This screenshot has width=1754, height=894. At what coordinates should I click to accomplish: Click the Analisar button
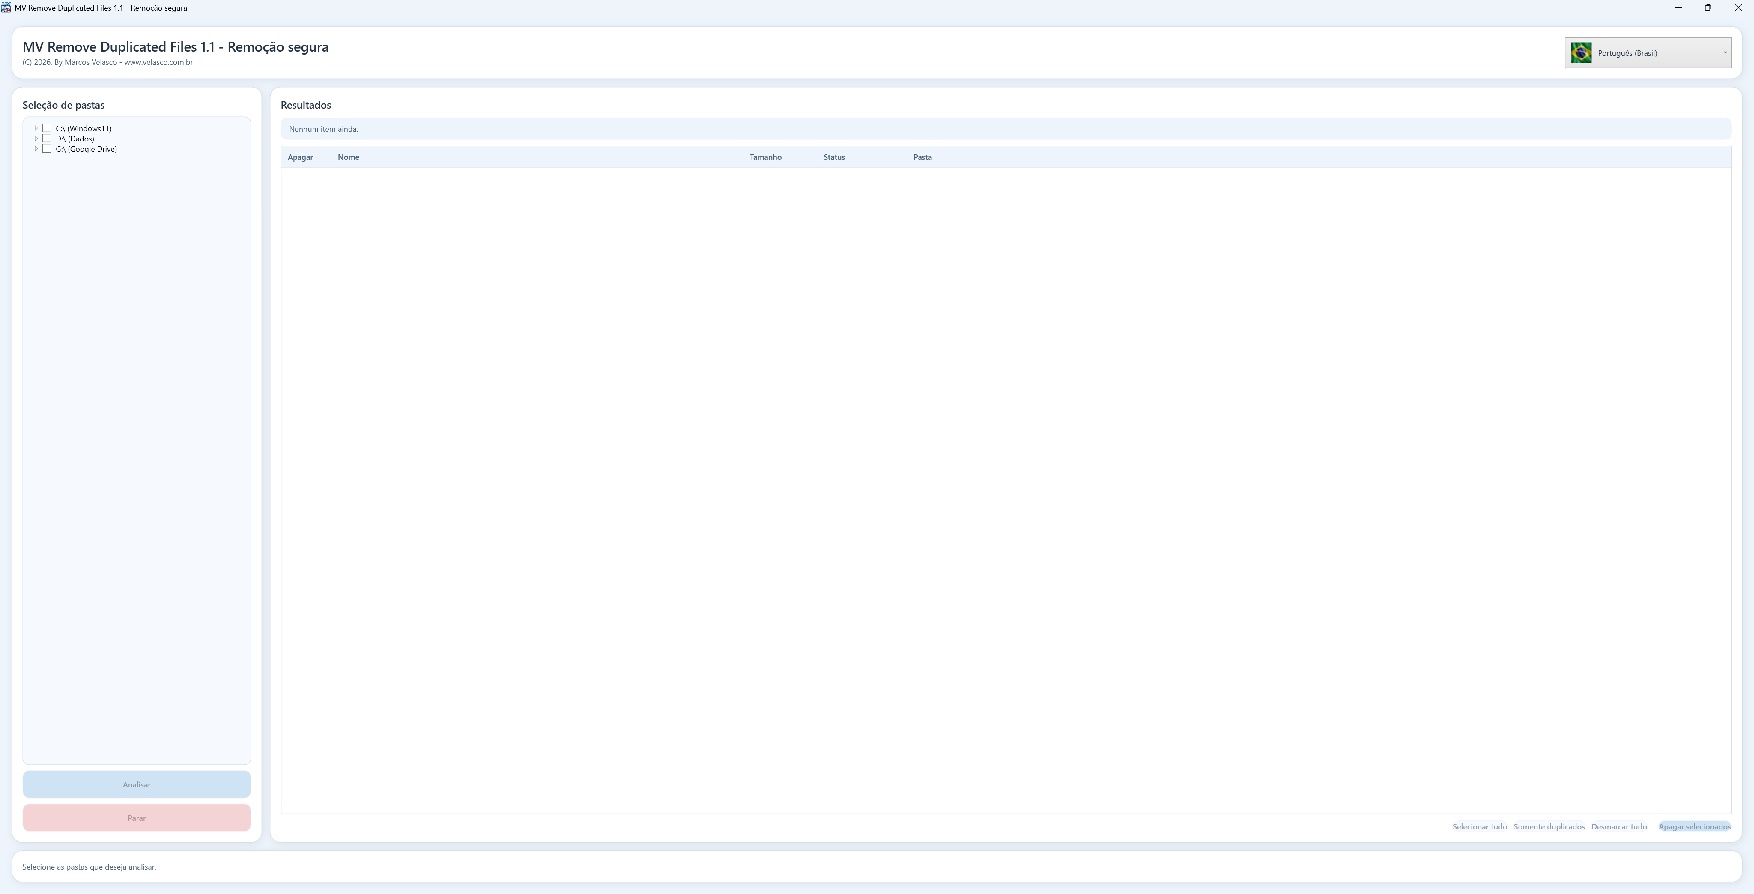point(137,784)
